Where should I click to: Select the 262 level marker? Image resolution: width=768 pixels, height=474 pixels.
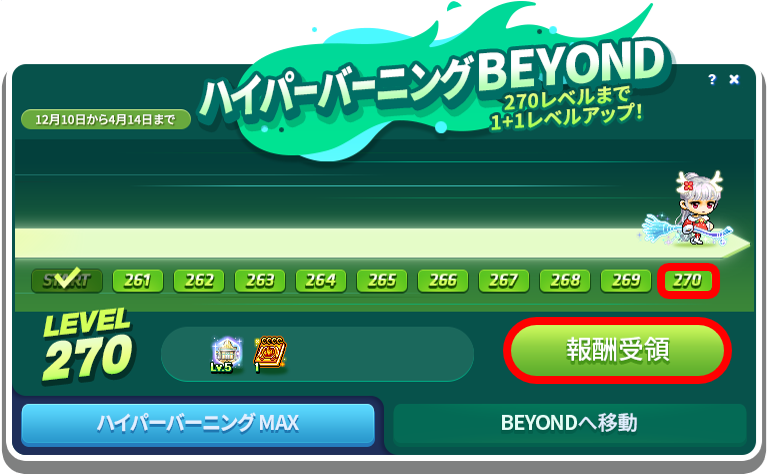199,281
